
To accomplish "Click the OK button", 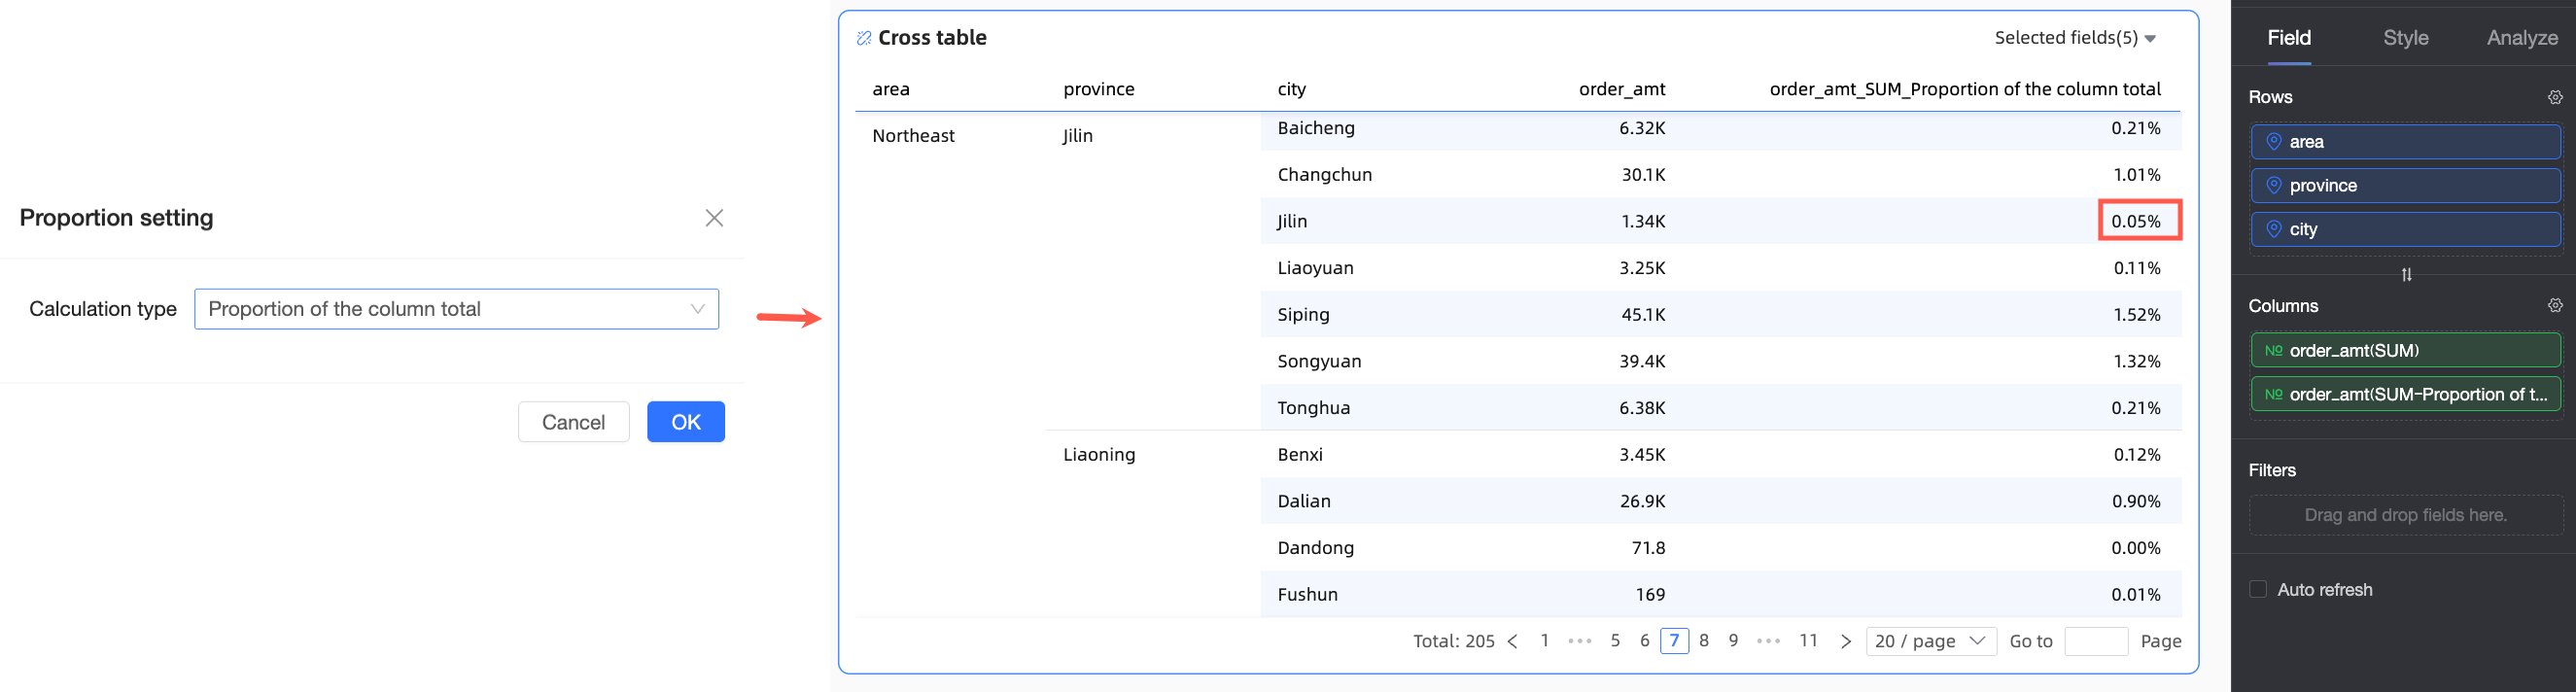I will (x=685, y=422).
